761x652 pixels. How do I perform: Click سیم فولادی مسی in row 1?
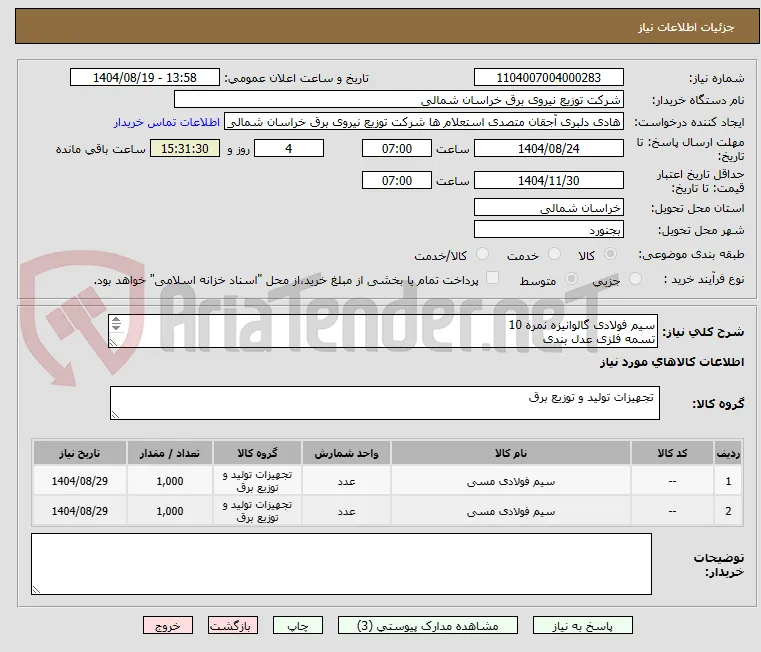[511, 482]
